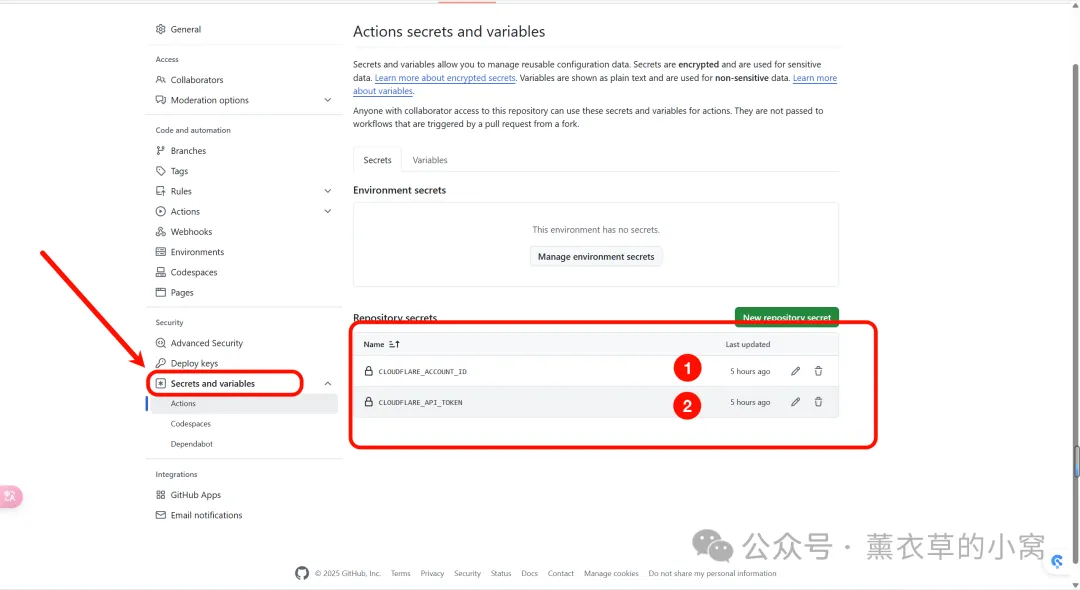1080x590 pixels.
Task: Click the Rules icon in sidebar
Action: pyautogui.click(x=160, y=191)
